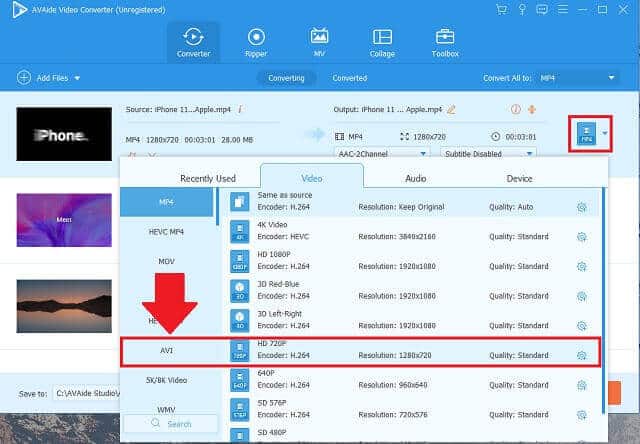Viewport: 640px width, 444px height.
Task: Select the sunset lake video thumbnail
Action: 64,306
